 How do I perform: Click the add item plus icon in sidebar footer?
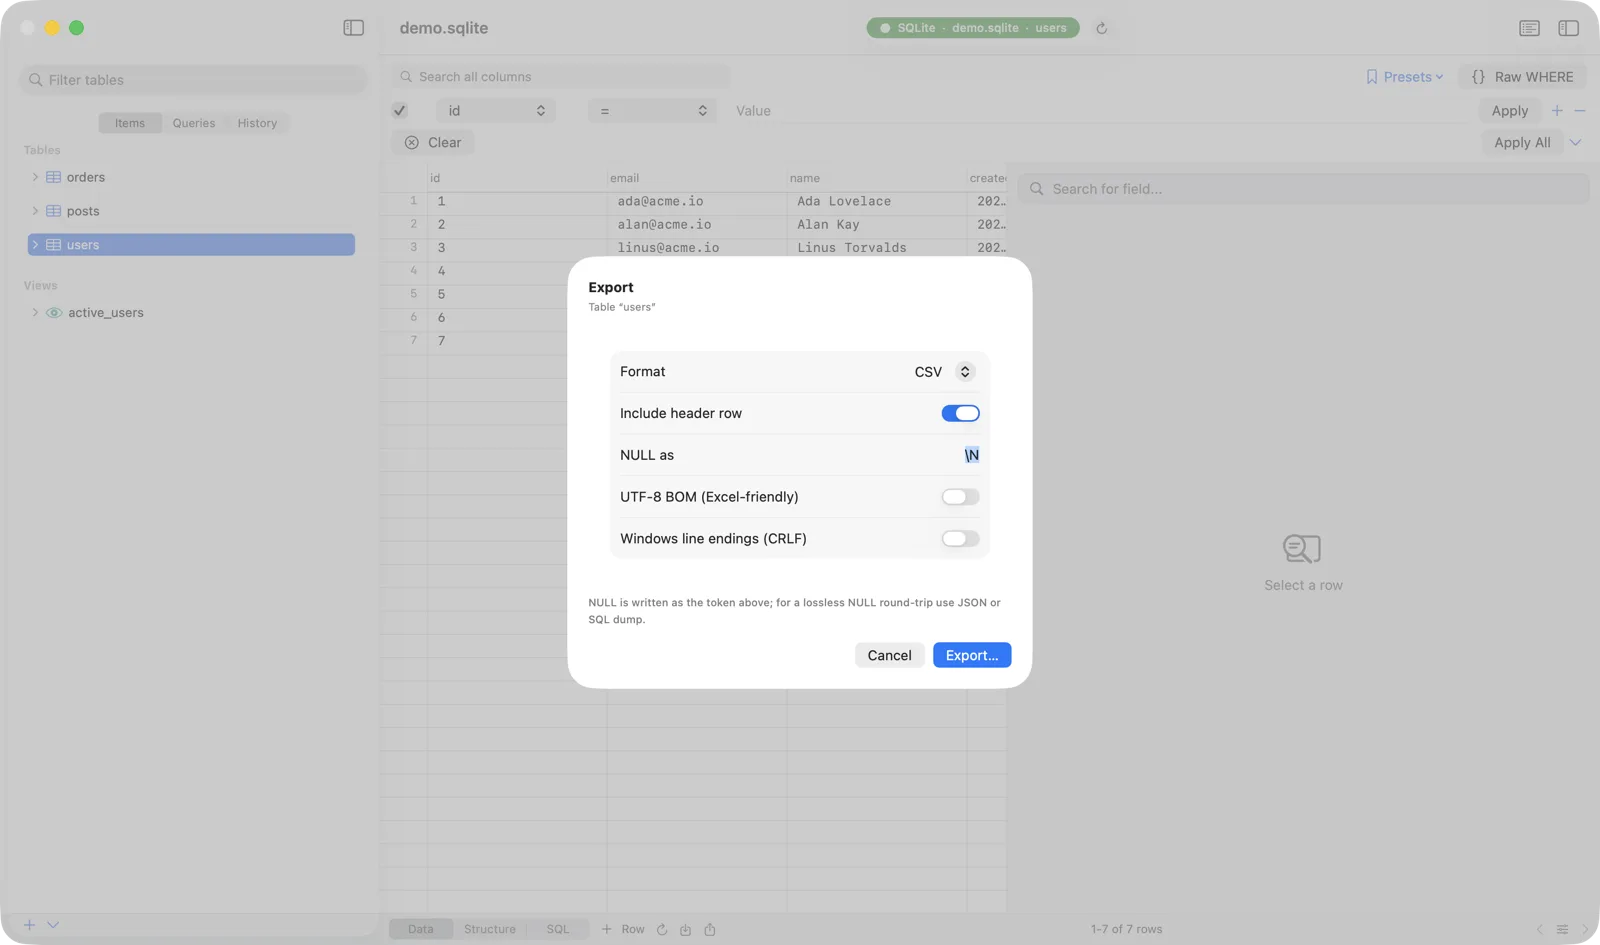pos(29,925)
